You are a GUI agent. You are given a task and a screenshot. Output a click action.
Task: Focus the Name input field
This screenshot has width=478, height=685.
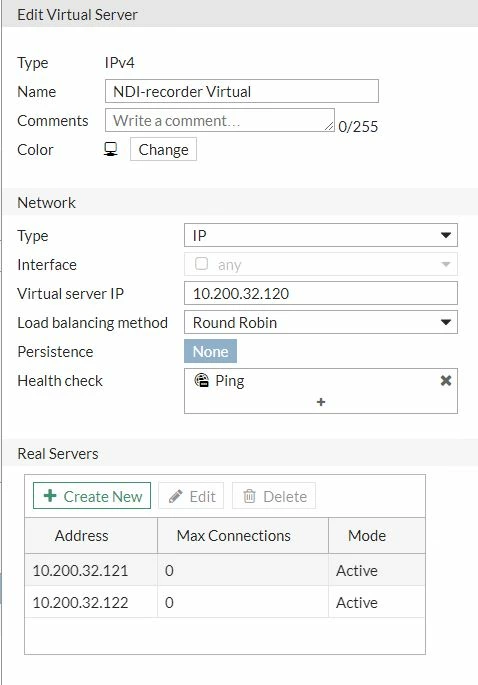pos(242,91)
